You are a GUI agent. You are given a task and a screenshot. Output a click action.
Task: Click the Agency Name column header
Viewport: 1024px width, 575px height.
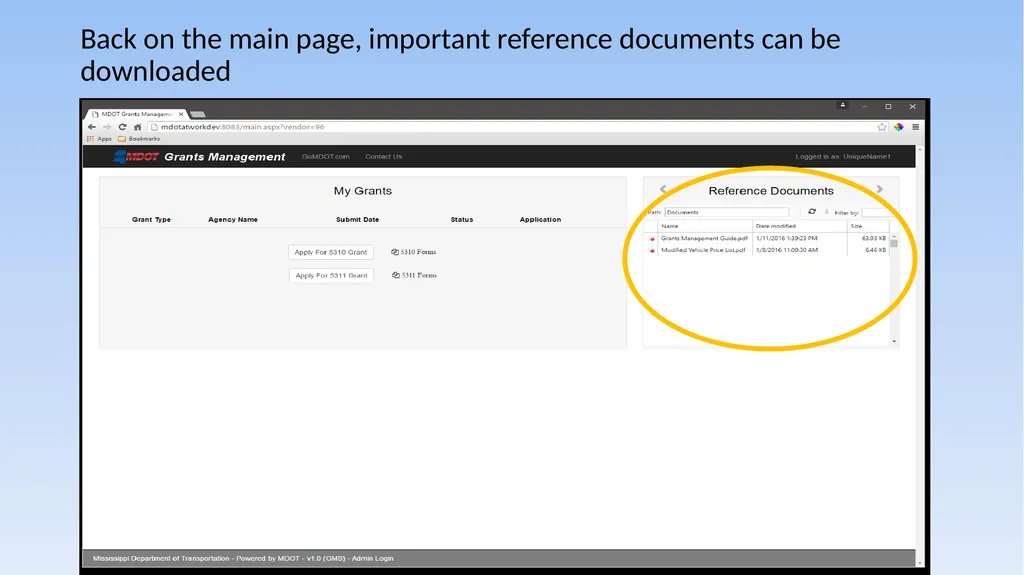click(232, 220)
